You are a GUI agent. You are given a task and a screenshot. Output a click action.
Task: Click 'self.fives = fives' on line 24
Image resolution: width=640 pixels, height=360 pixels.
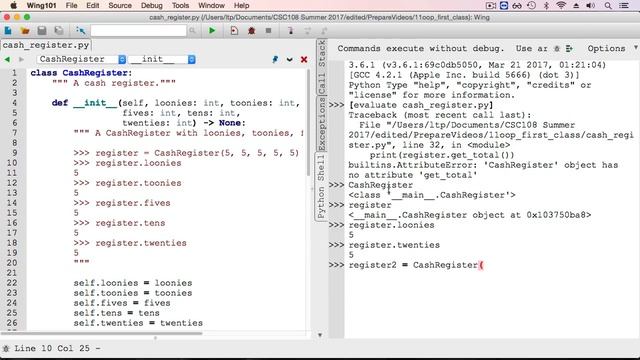click(x=122, y=303)
